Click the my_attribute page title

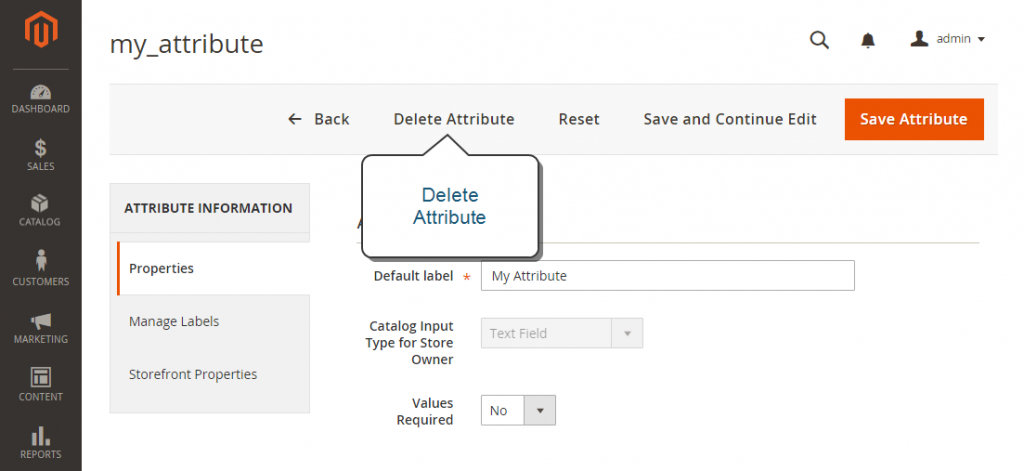click(x=186, y=44)
